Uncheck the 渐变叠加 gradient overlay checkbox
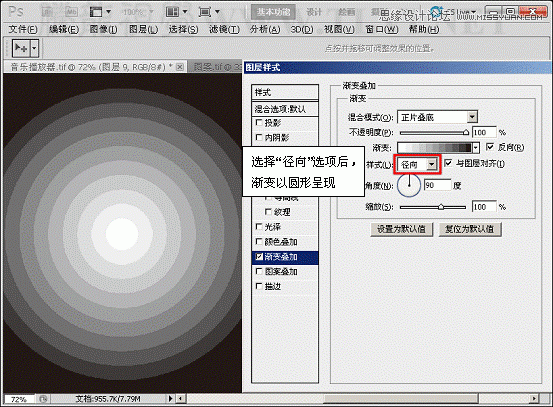Screen dimensions: 553x407 click(259, 256)
